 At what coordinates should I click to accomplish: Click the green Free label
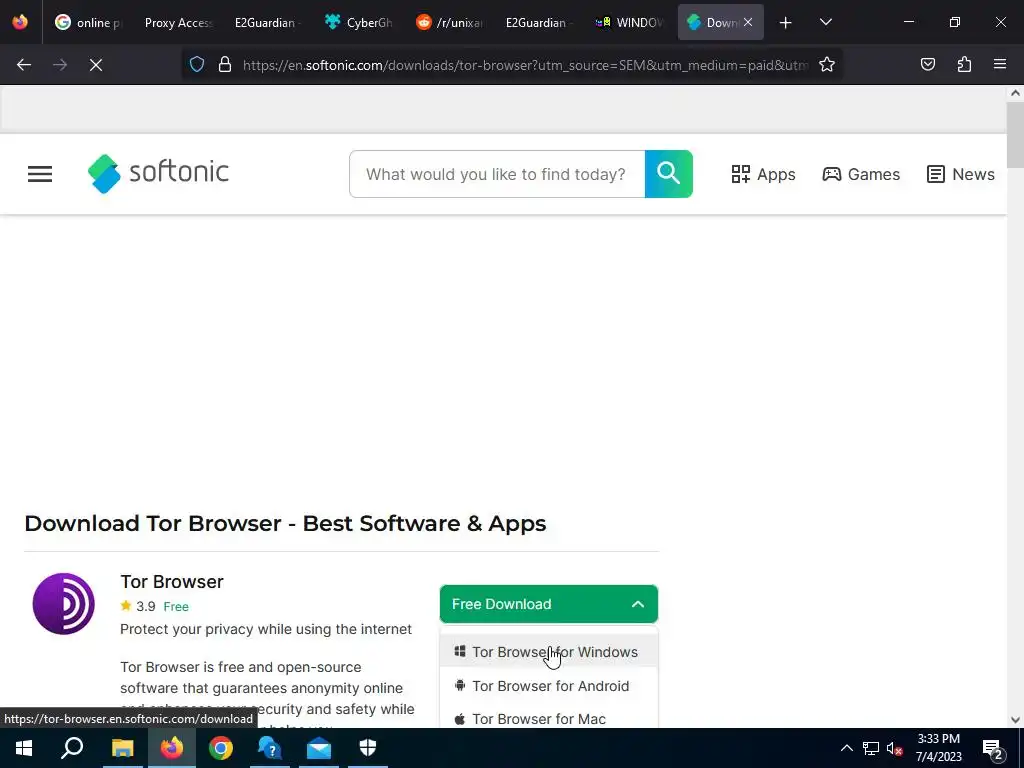point(176,607)
